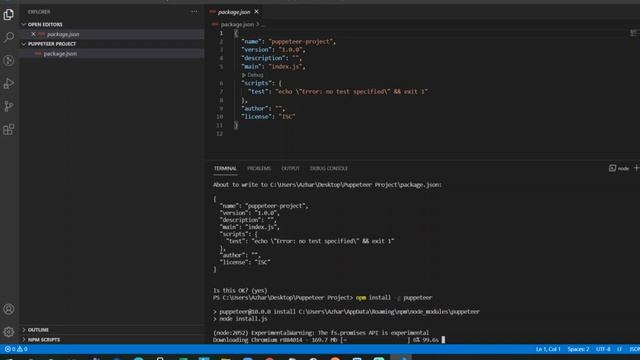
Task: Click Ln 1, Col 1 in status bar
Action: point(548,349)
